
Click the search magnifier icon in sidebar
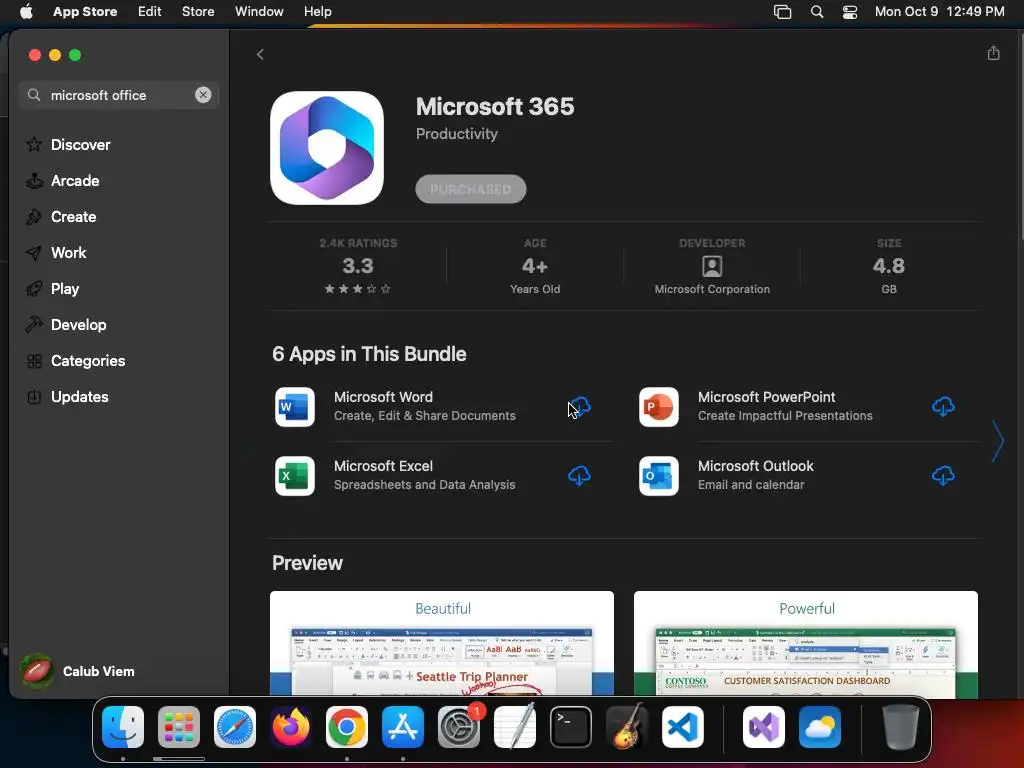(x=34, y=95)
